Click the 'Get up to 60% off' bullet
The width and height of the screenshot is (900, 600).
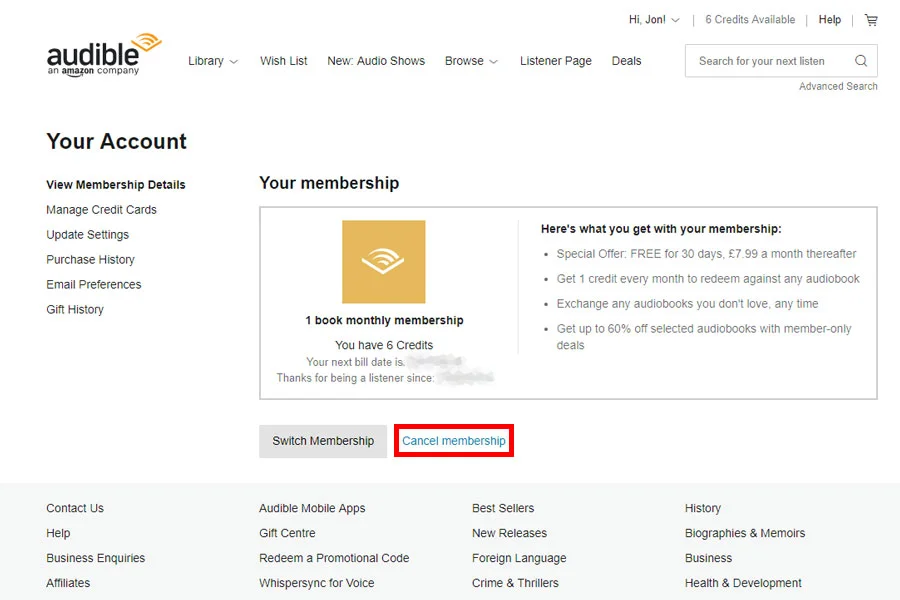point(704,337)
